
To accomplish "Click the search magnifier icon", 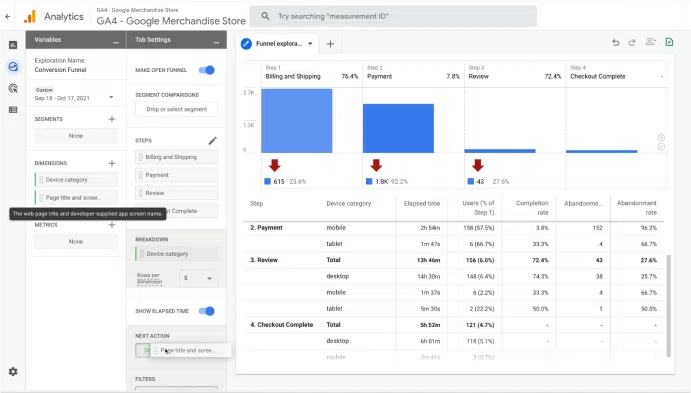I will click(x=265, y=16).
